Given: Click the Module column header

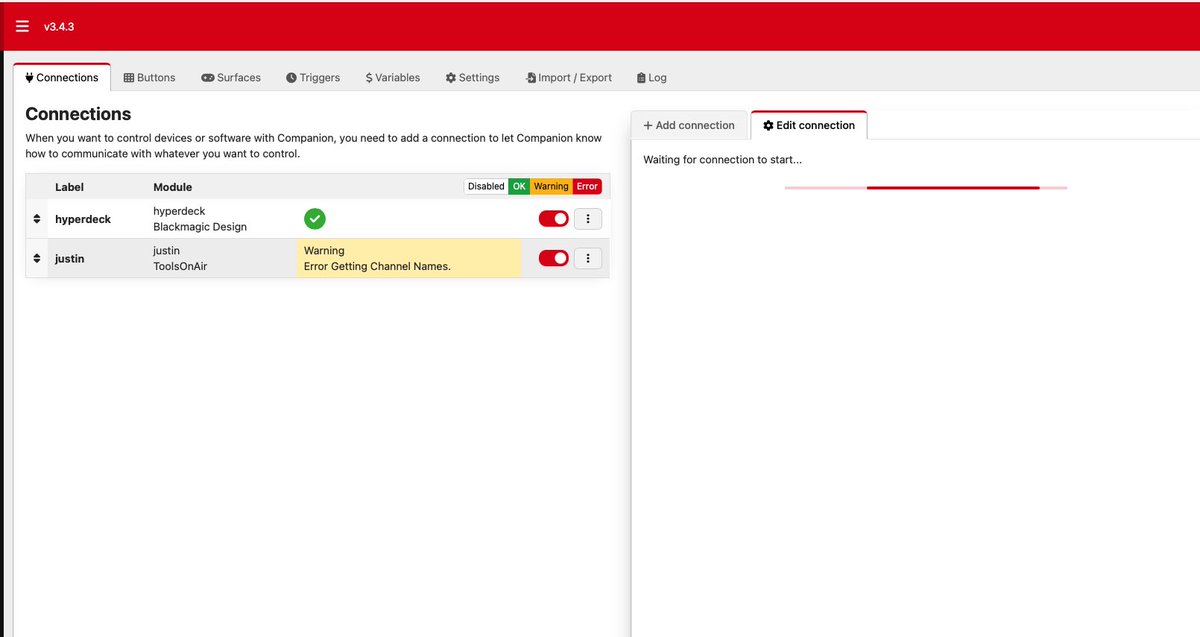Looking at the screenshot, I should [x=172, y=187].
